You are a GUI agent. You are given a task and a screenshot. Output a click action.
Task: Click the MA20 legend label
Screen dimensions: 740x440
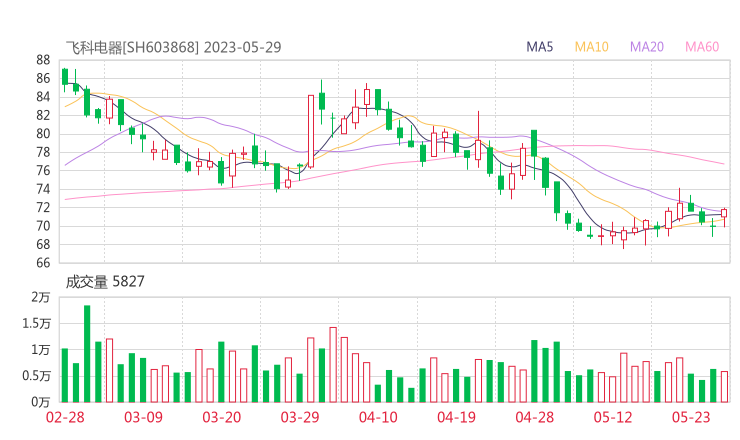point(647,47)
